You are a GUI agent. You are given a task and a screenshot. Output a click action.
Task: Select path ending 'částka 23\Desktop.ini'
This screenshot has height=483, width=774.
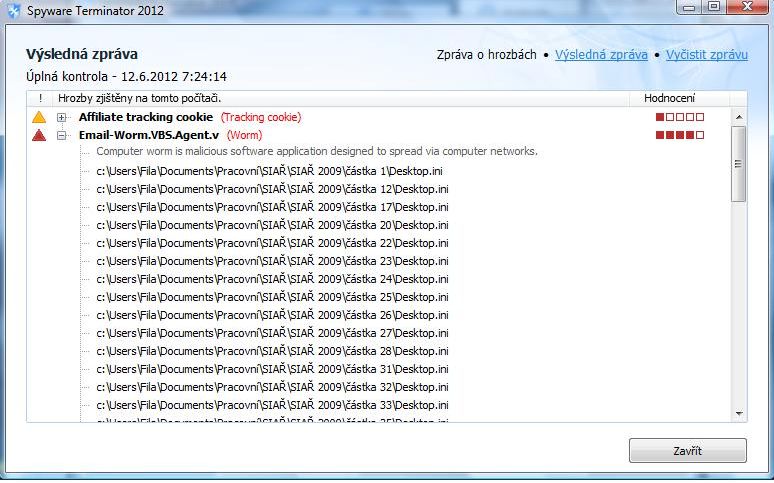[272, 261]
